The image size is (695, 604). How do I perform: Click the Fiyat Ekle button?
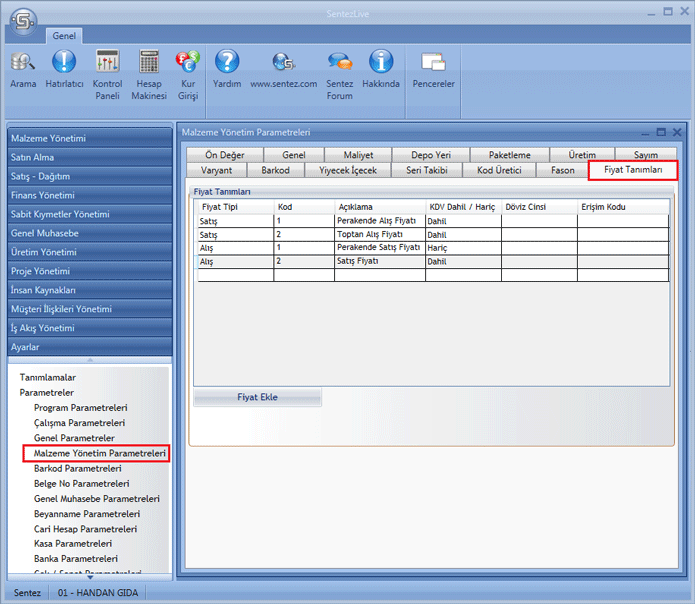tap(258, 397)
